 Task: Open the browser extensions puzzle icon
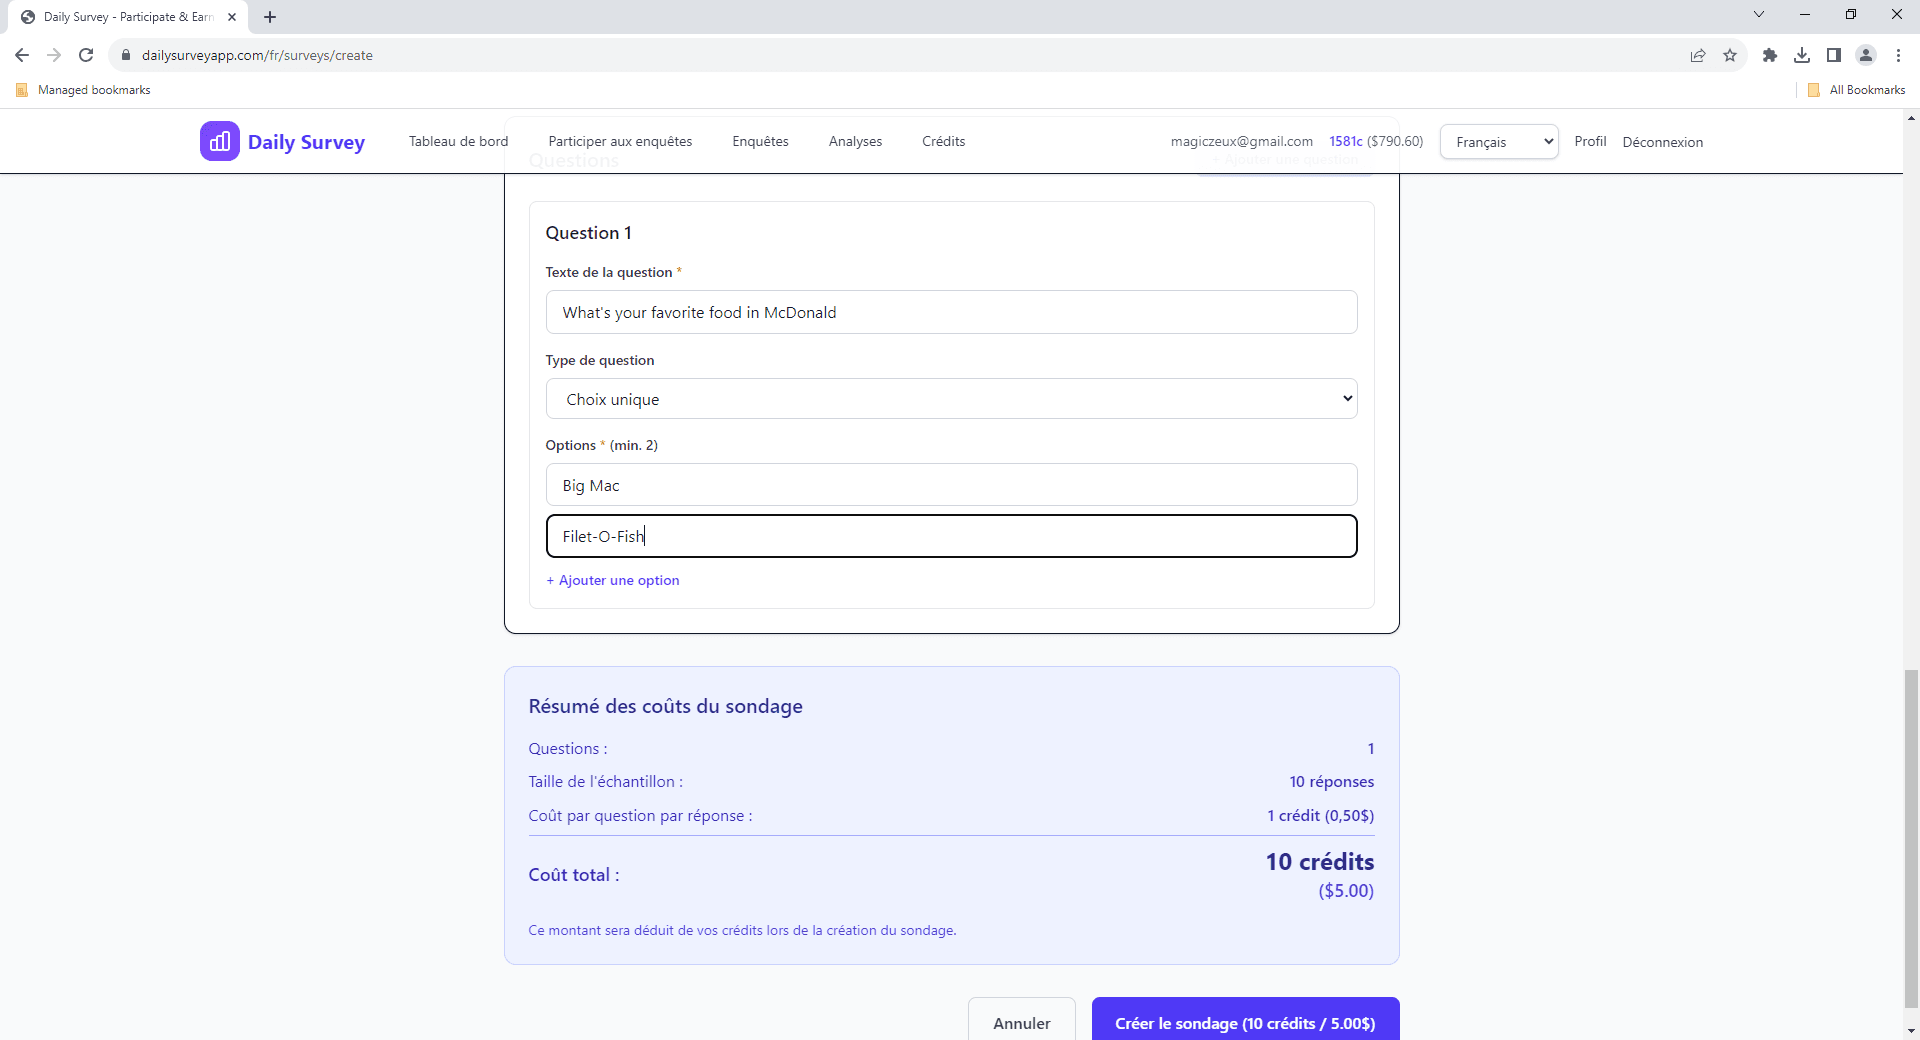(x=1770, y=55)
